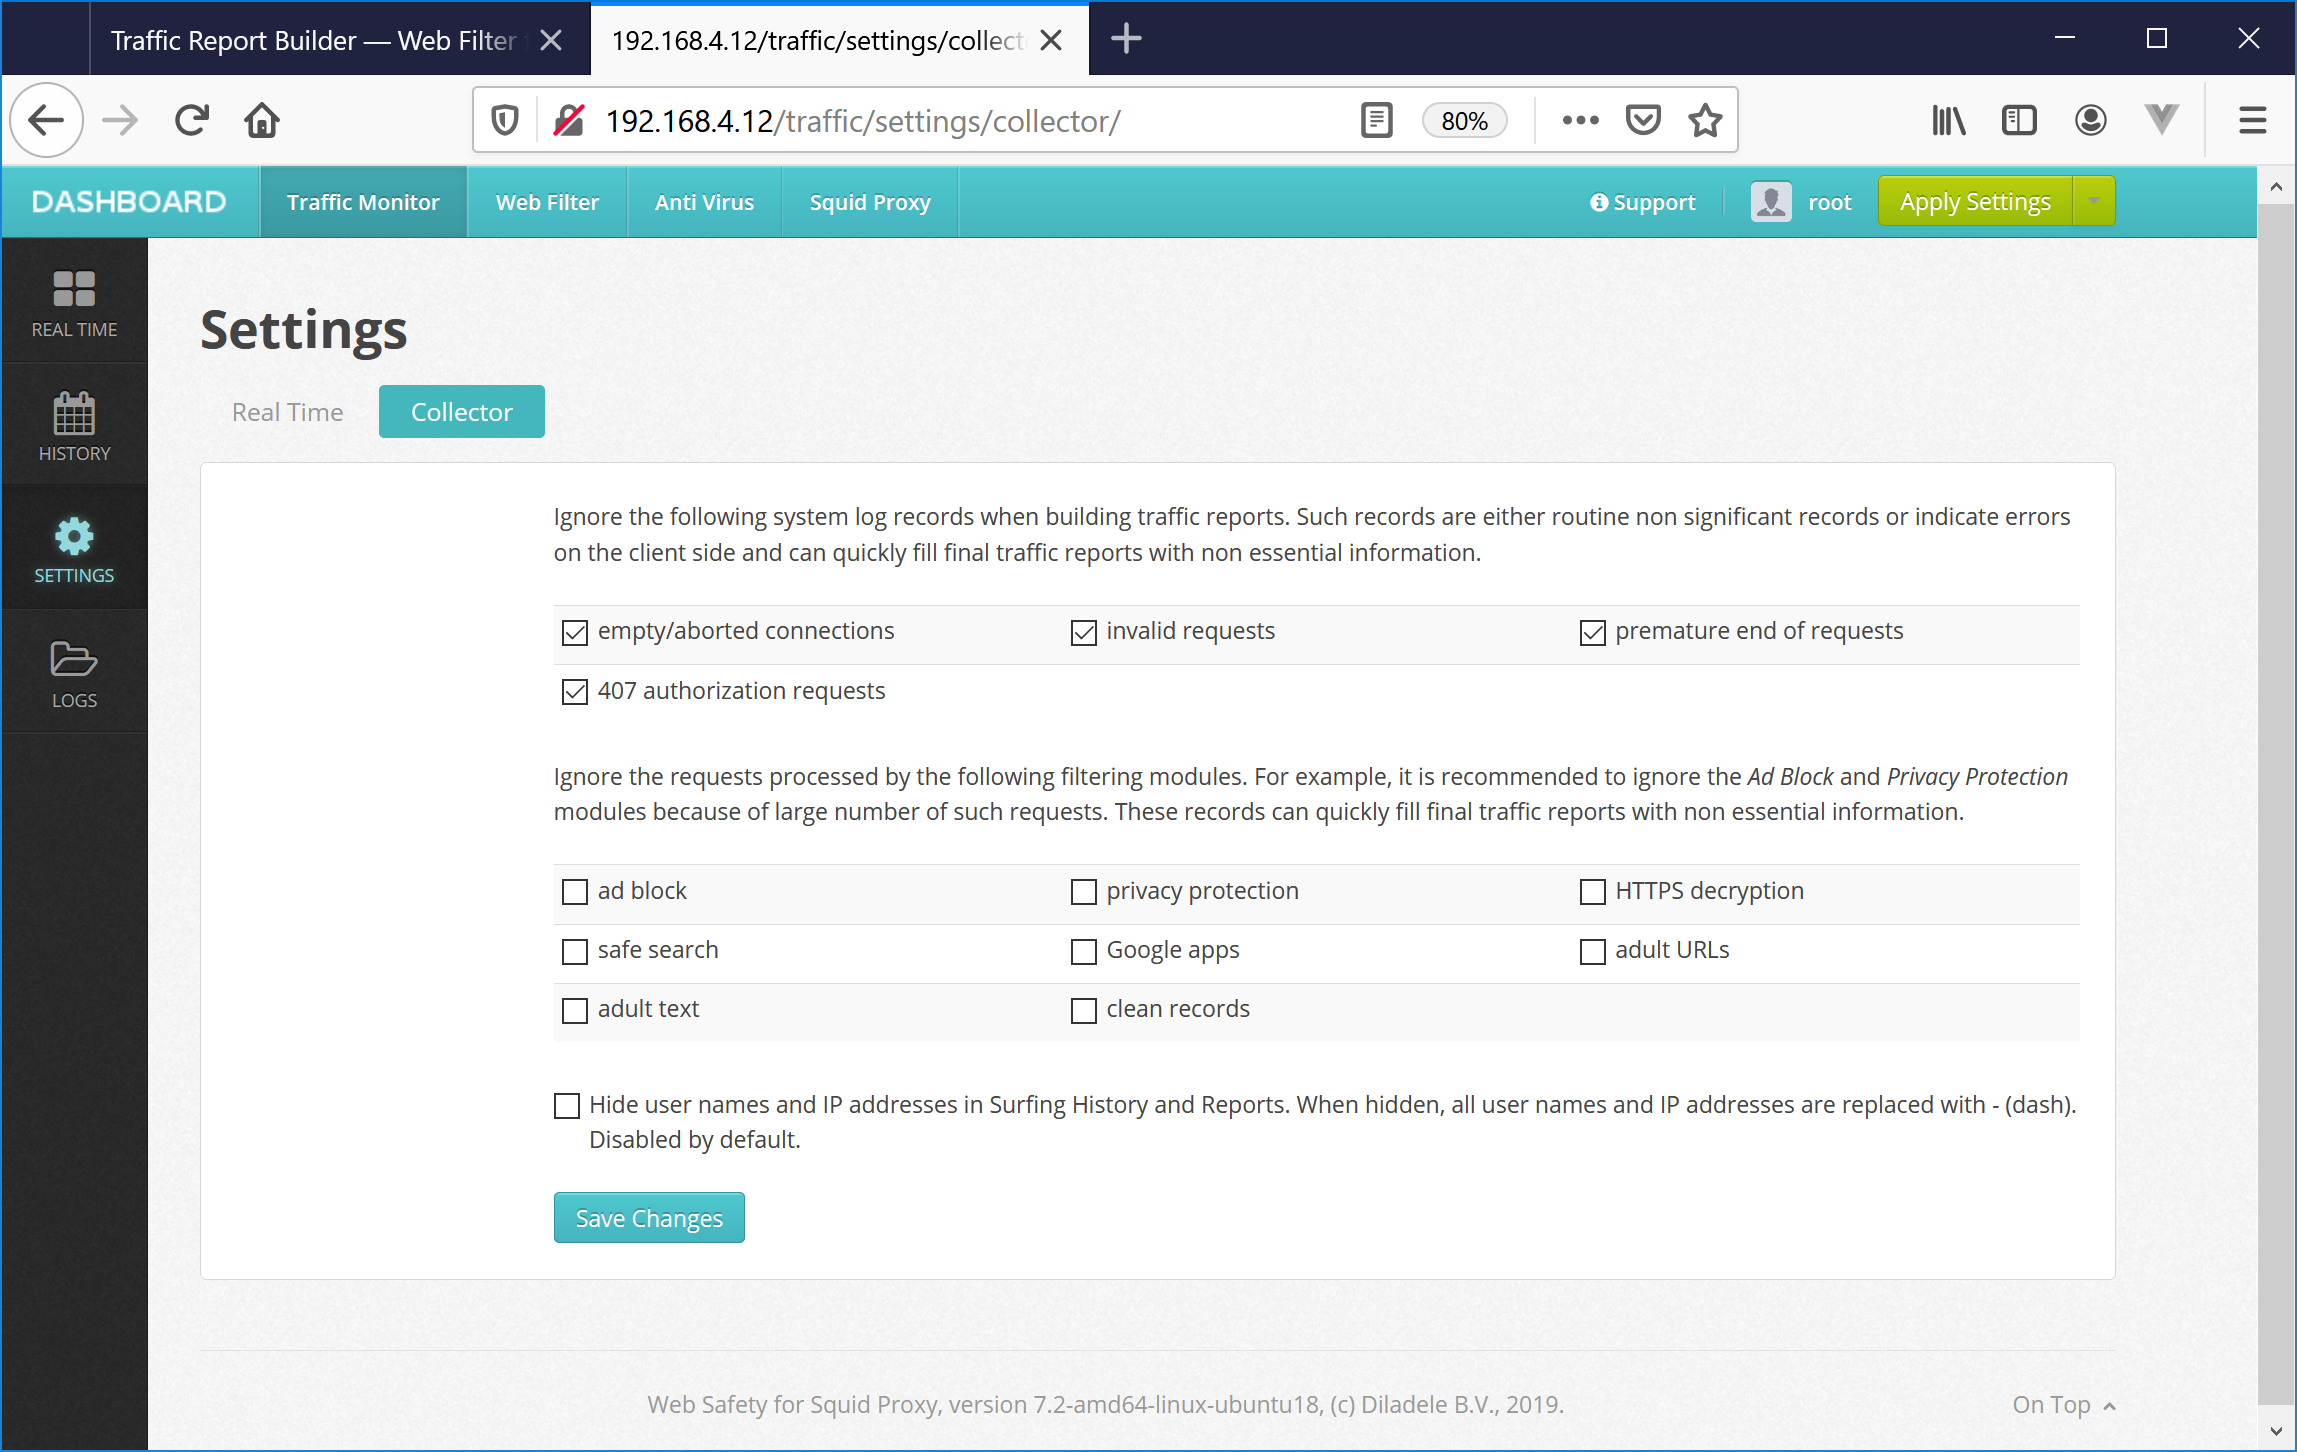Toggle the empty/aborted connections checkbox

click(x=576, y=632)
